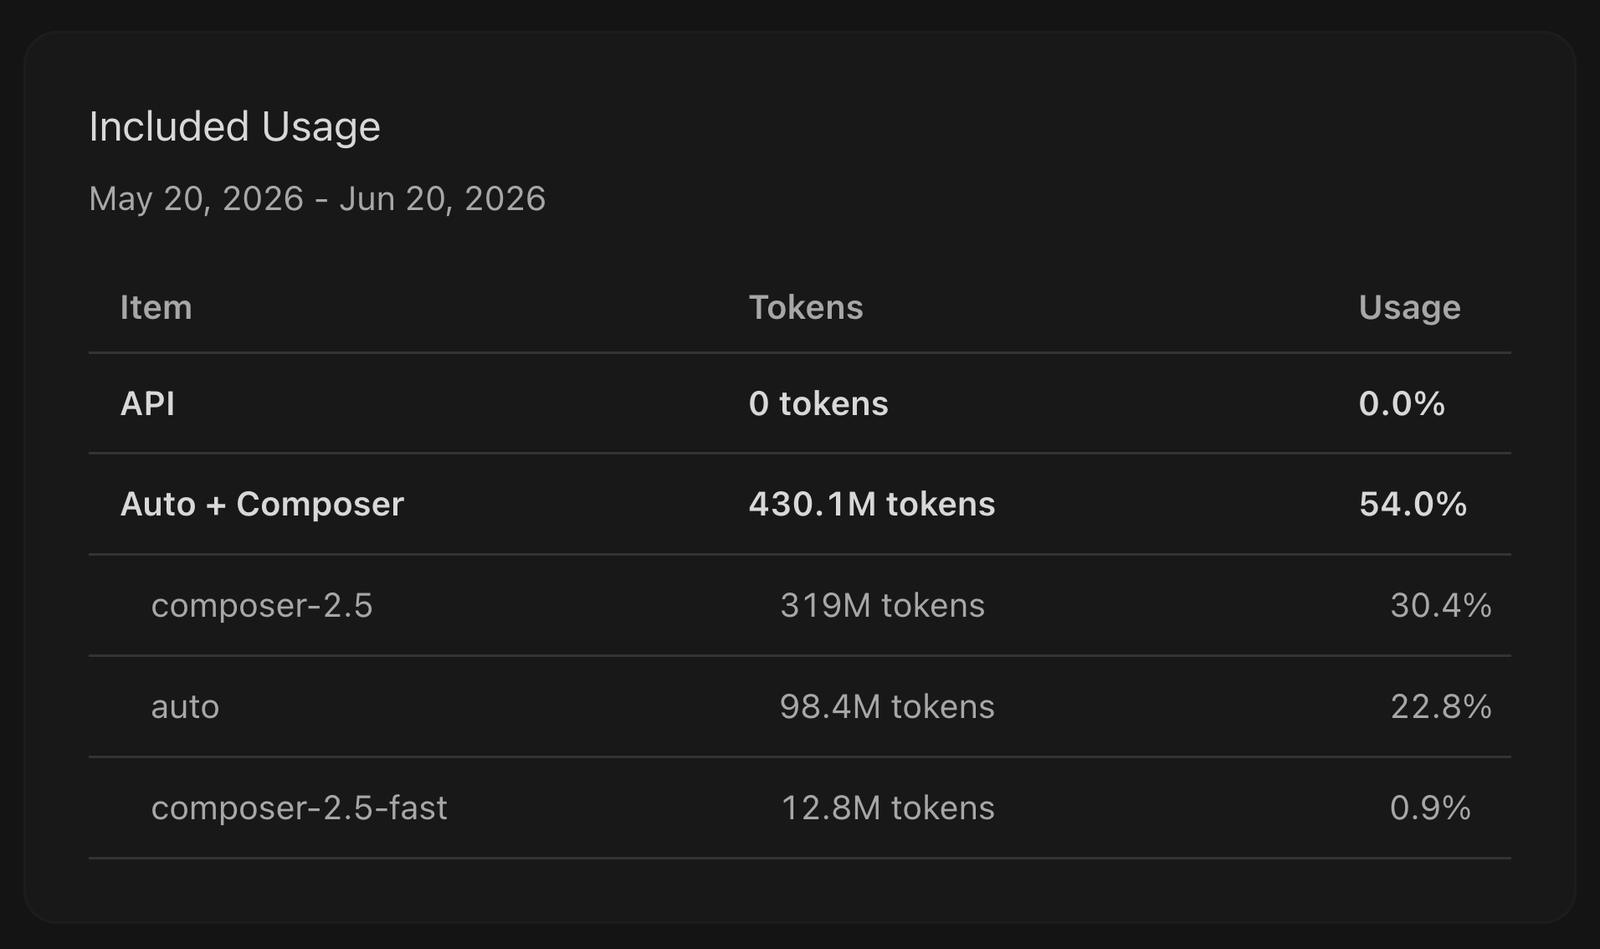The height and width of the screenshot is (949, 1600).
Task: Click the 0.9% usage value
Action: (x=1430, y=807)
